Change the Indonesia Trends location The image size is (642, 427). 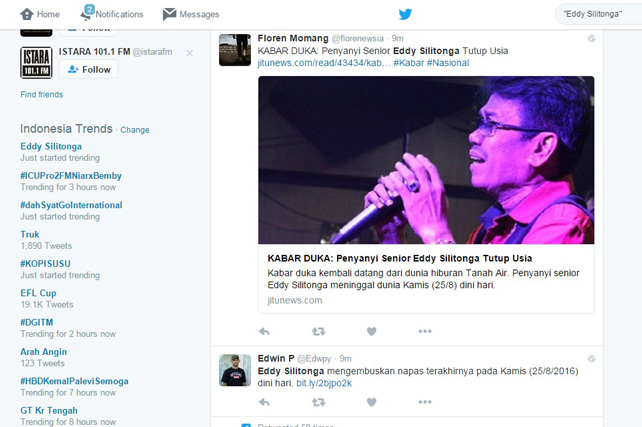point(135,130)
